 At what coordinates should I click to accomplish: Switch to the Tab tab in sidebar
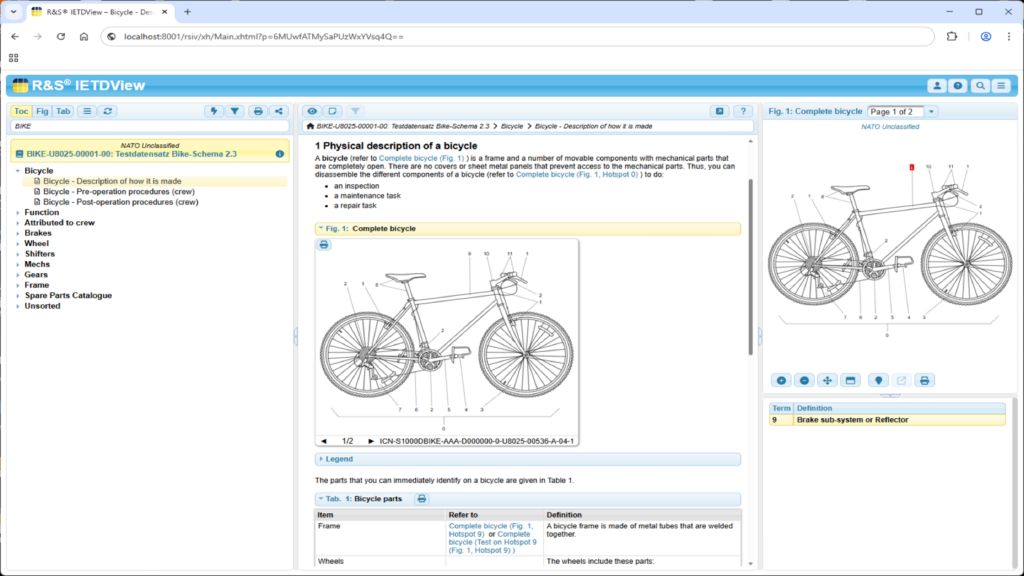[63, 111]
